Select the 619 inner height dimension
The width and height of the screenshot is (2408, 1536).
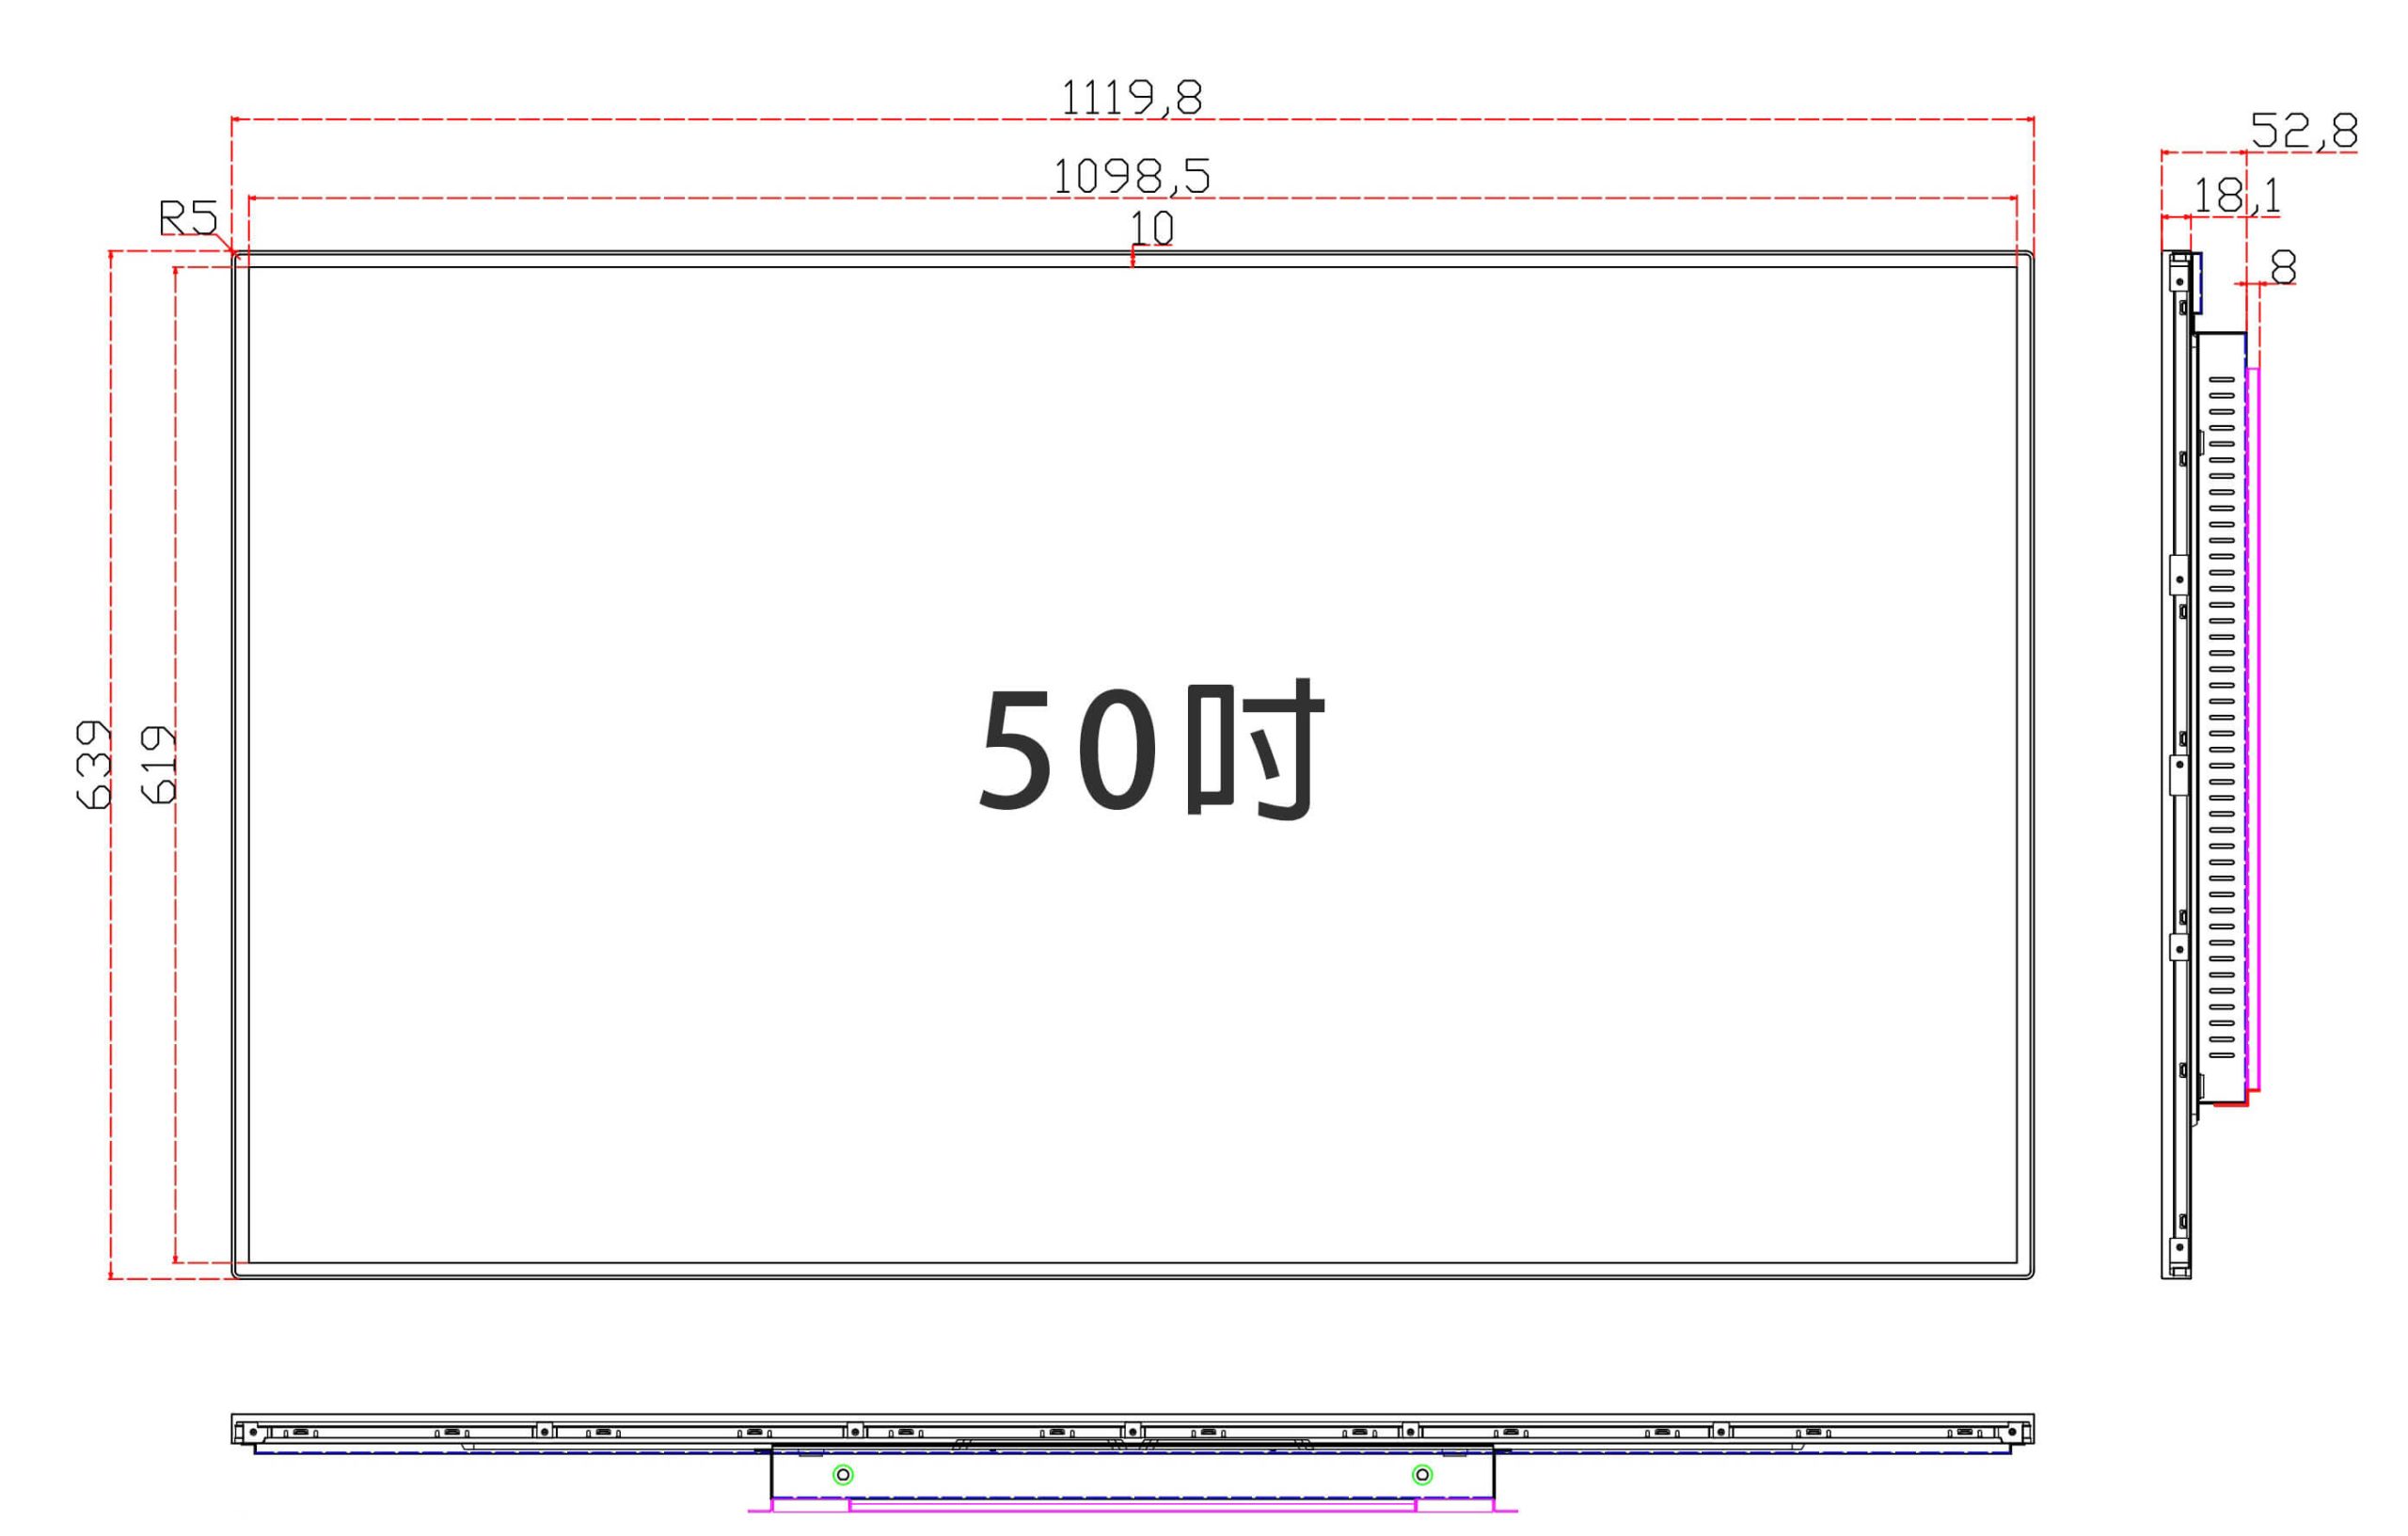coord(160,765)
